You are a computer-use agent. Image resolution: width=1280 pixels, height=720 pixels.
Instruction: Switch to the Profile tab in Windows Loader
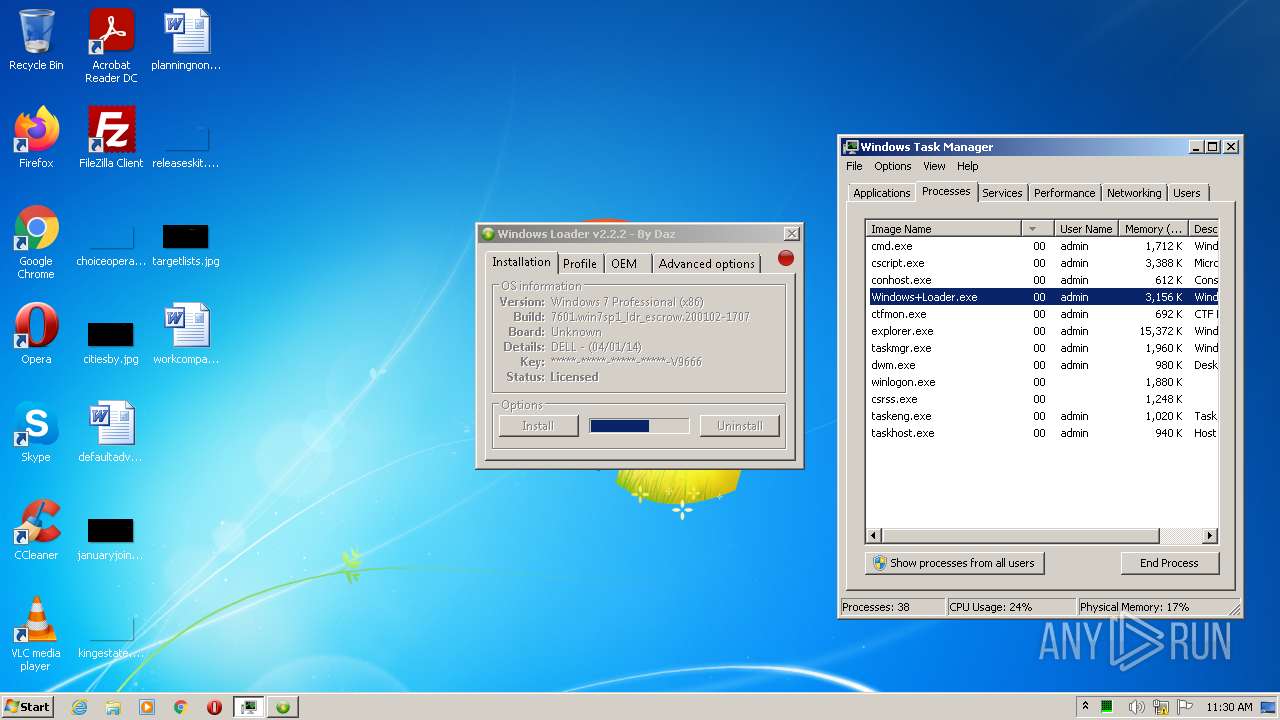click(x=579, y=264)
